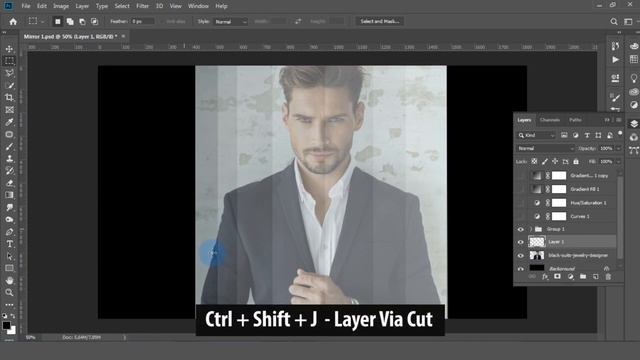Create a new layer icon
This screenshot has width=640, height=360.
(x=596, y=277)
